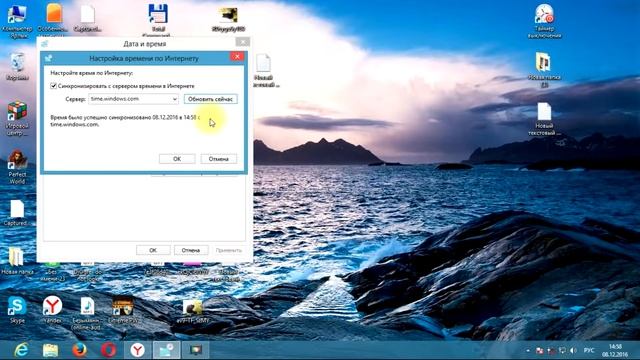
Task: Open the Новая папка folder on the left
Action: [x=16, y=257]
